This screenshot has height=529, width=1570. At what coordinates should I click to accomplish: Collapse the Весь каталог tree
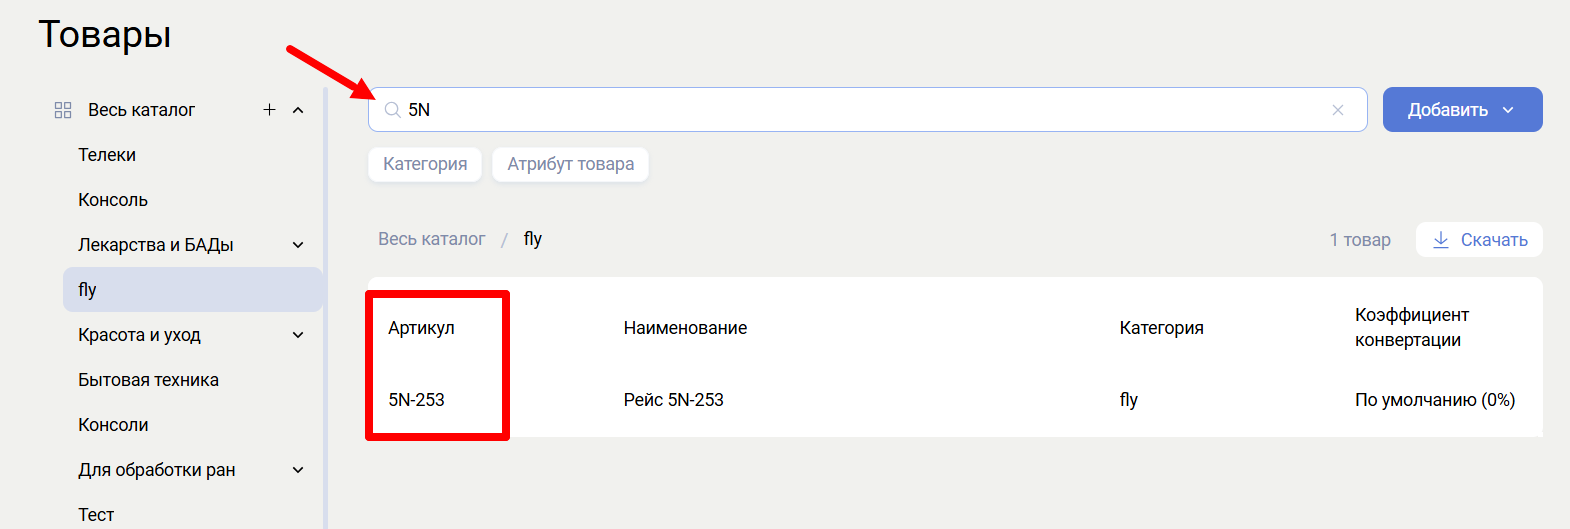click(298, 110)
